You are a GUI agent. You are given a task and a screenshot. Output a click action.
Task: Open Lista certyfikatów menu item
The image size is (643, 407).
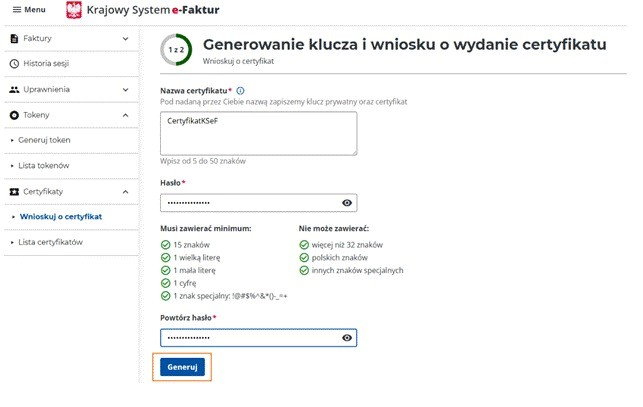[x=50, y=242]
